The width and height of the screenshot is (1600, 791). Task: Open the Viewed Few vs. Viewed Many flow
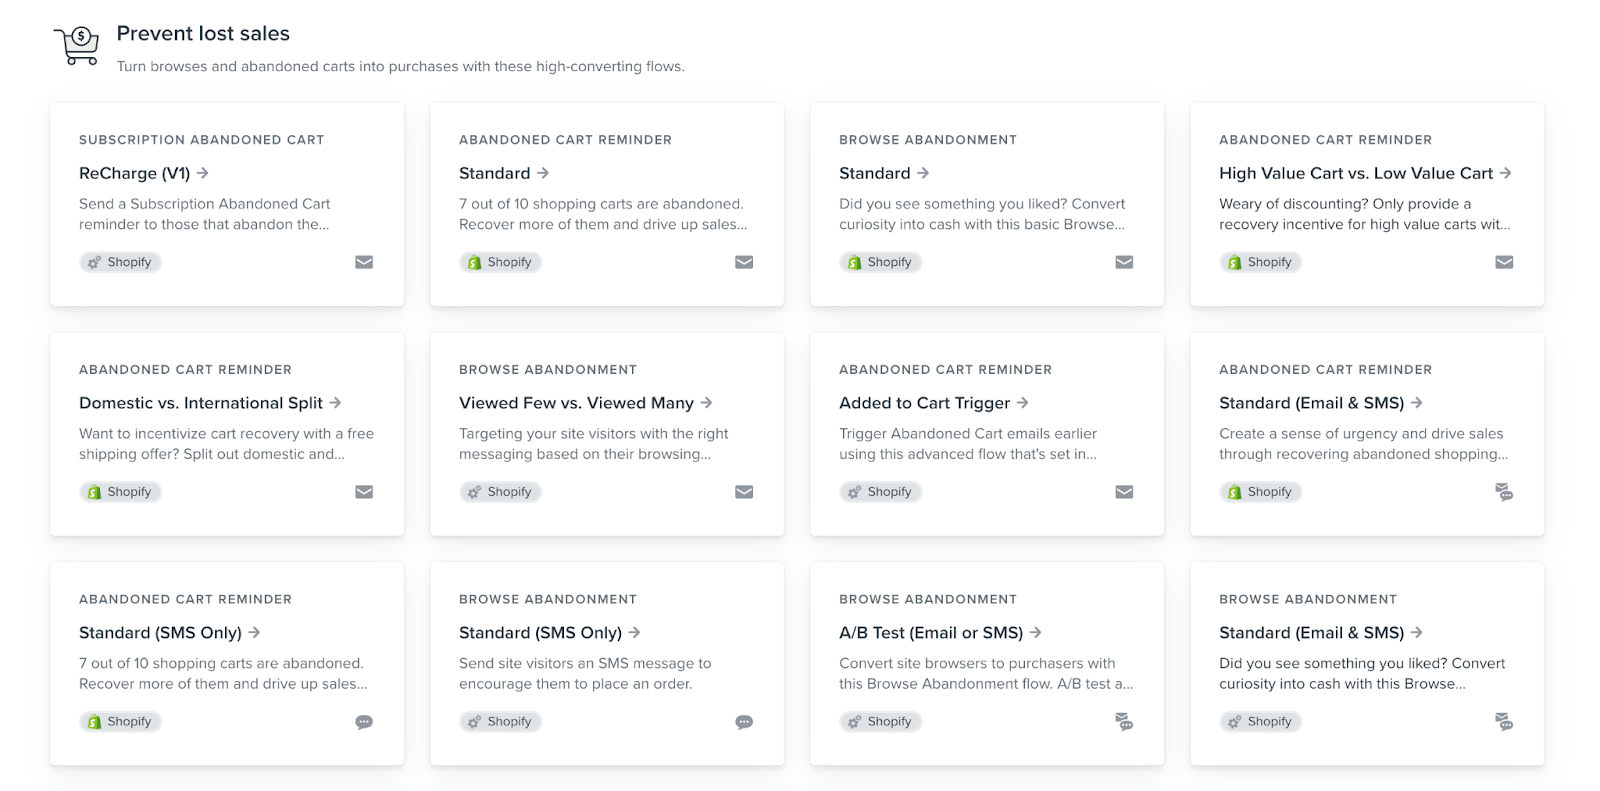pyautogui.click(x=576, y=403)
